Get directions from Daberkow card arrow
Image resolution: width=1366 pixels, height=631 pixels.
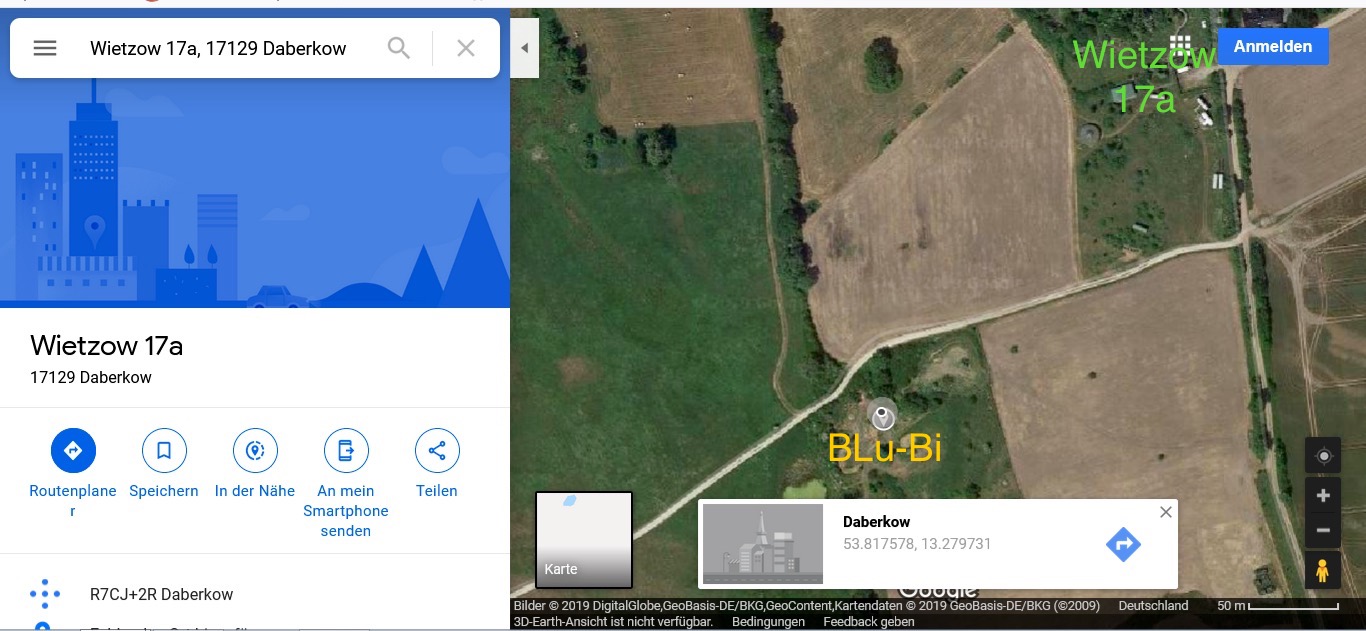pos(1123,544)
